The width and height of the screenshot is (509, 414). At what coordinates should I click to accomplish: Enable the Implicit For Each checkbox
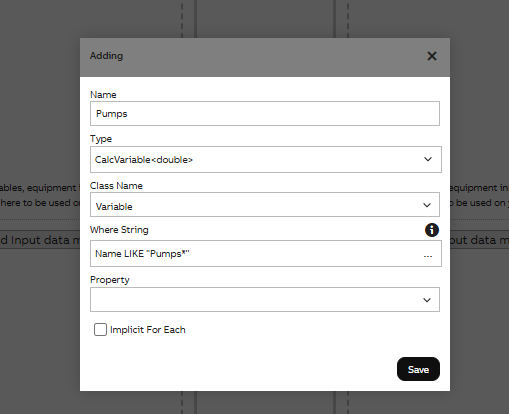(100, 329)
